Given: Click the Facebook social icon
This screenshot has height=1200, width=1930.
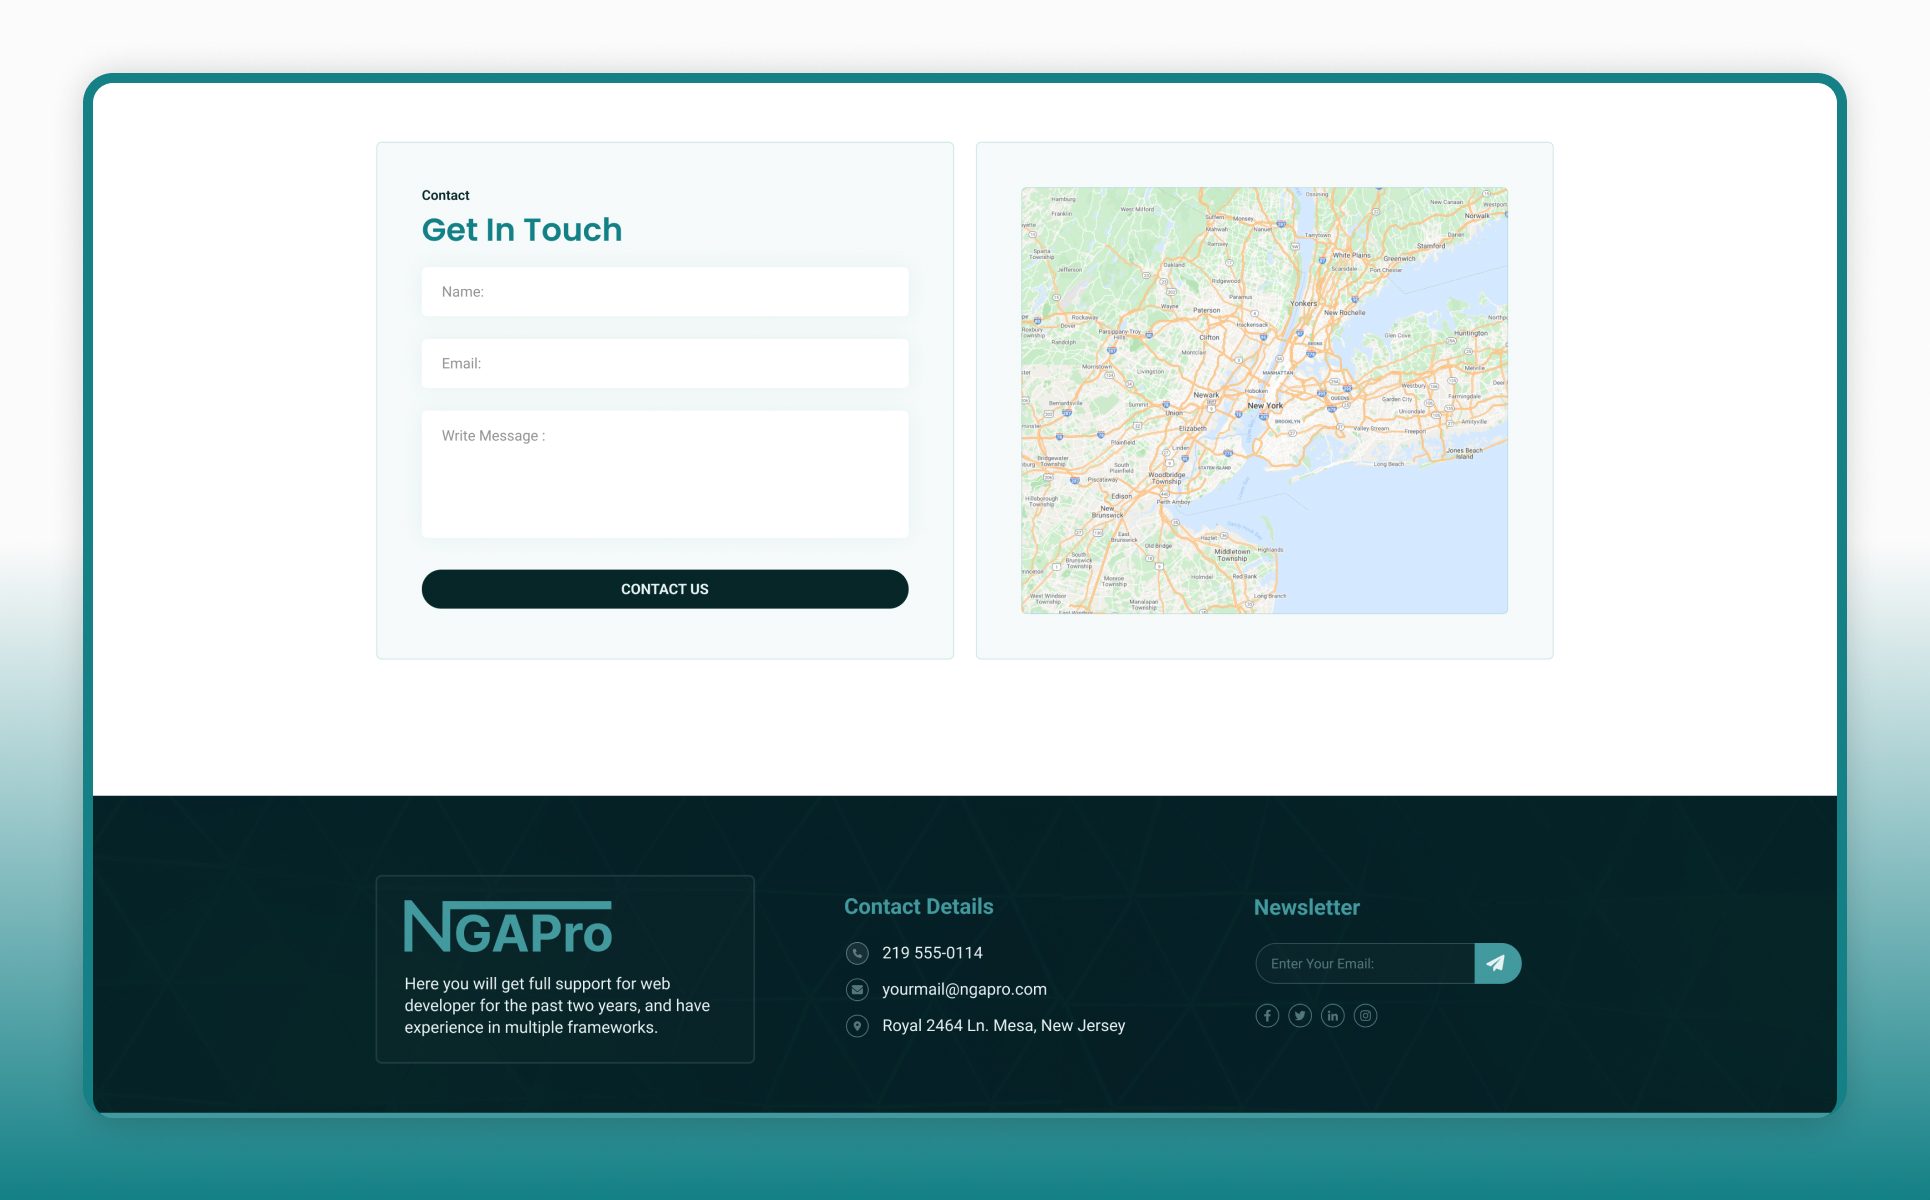Looking at the screenshot, I should (x=1267, y=1016).
